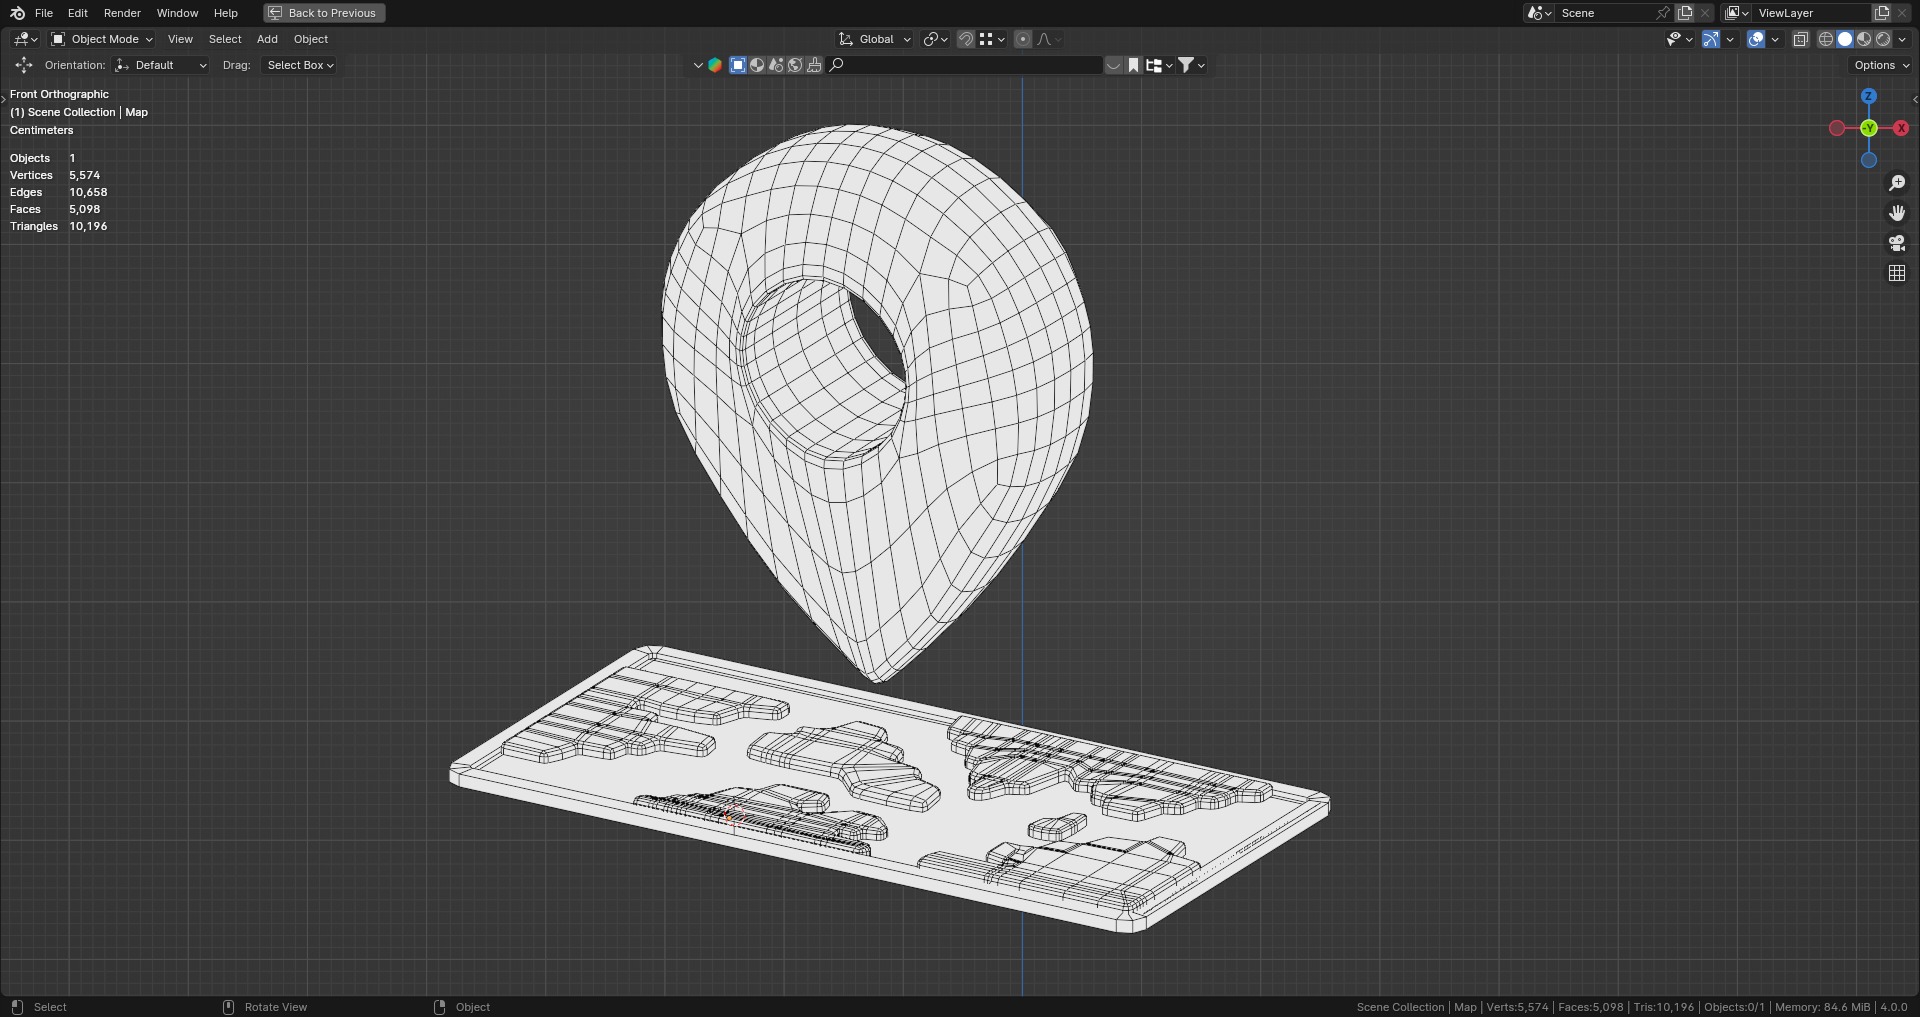The image size is (1920, 1017).
Task: Click the move gizmo icon beside Orientation
Action: pyautogui.click(x=24, y=65)
